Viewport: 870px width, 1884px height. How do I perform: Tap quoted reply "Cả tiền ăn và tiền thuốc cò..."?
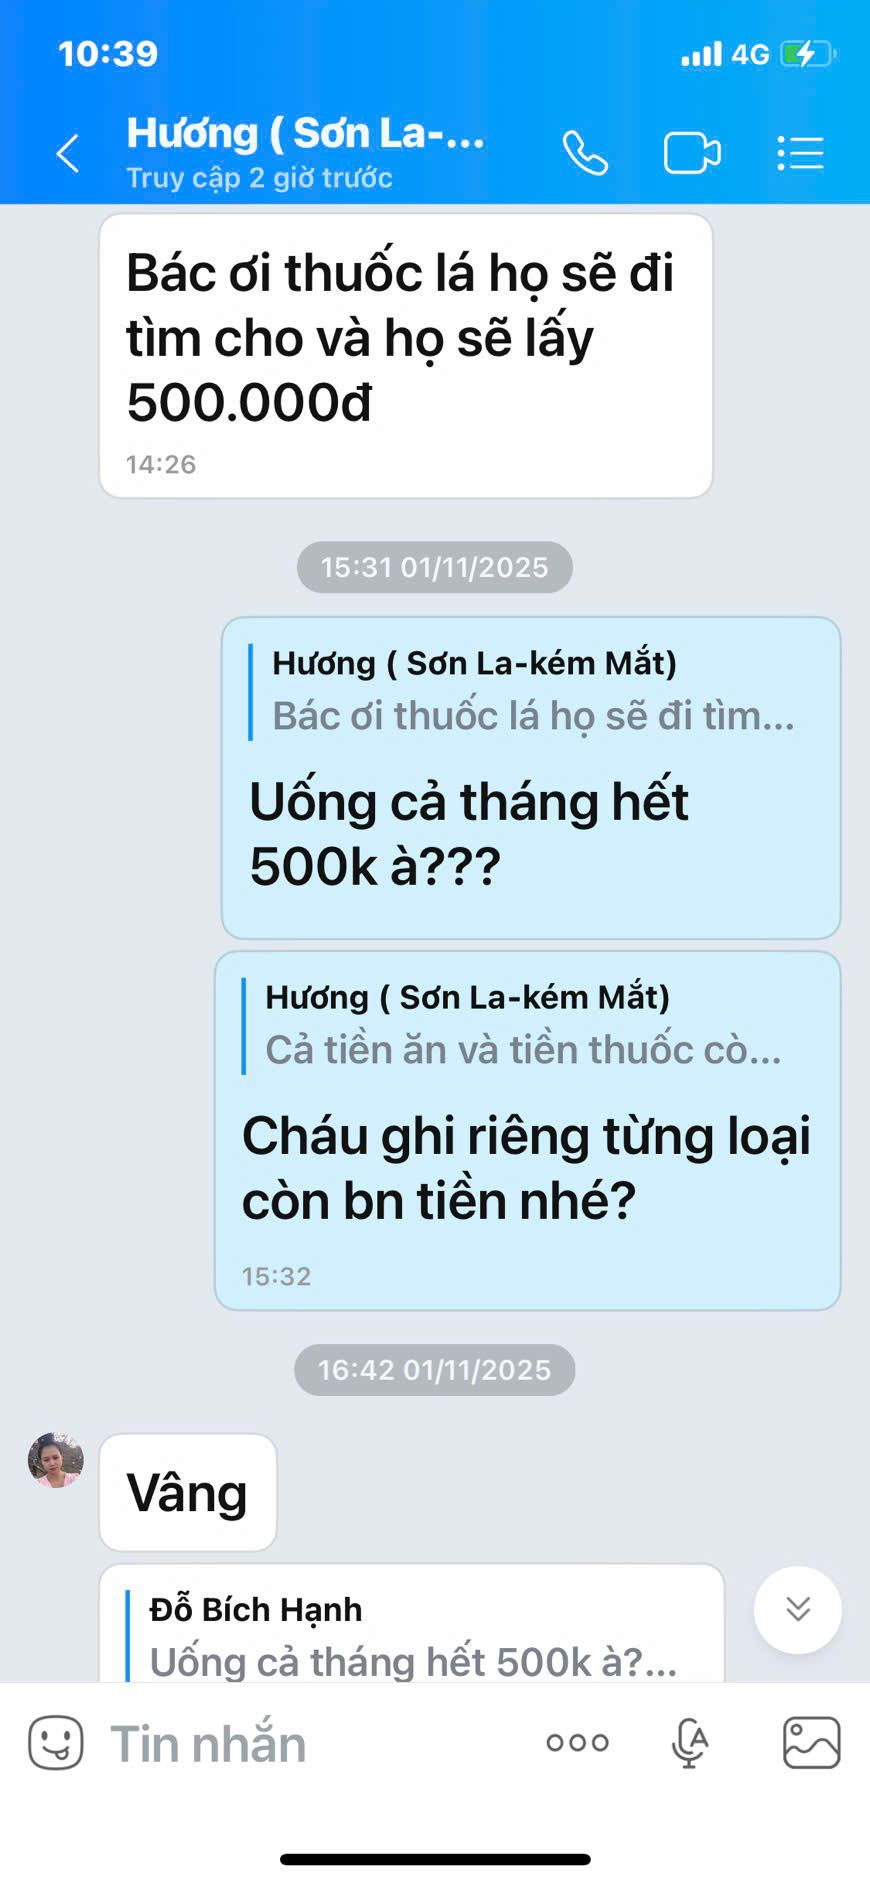click(522, 1024)
